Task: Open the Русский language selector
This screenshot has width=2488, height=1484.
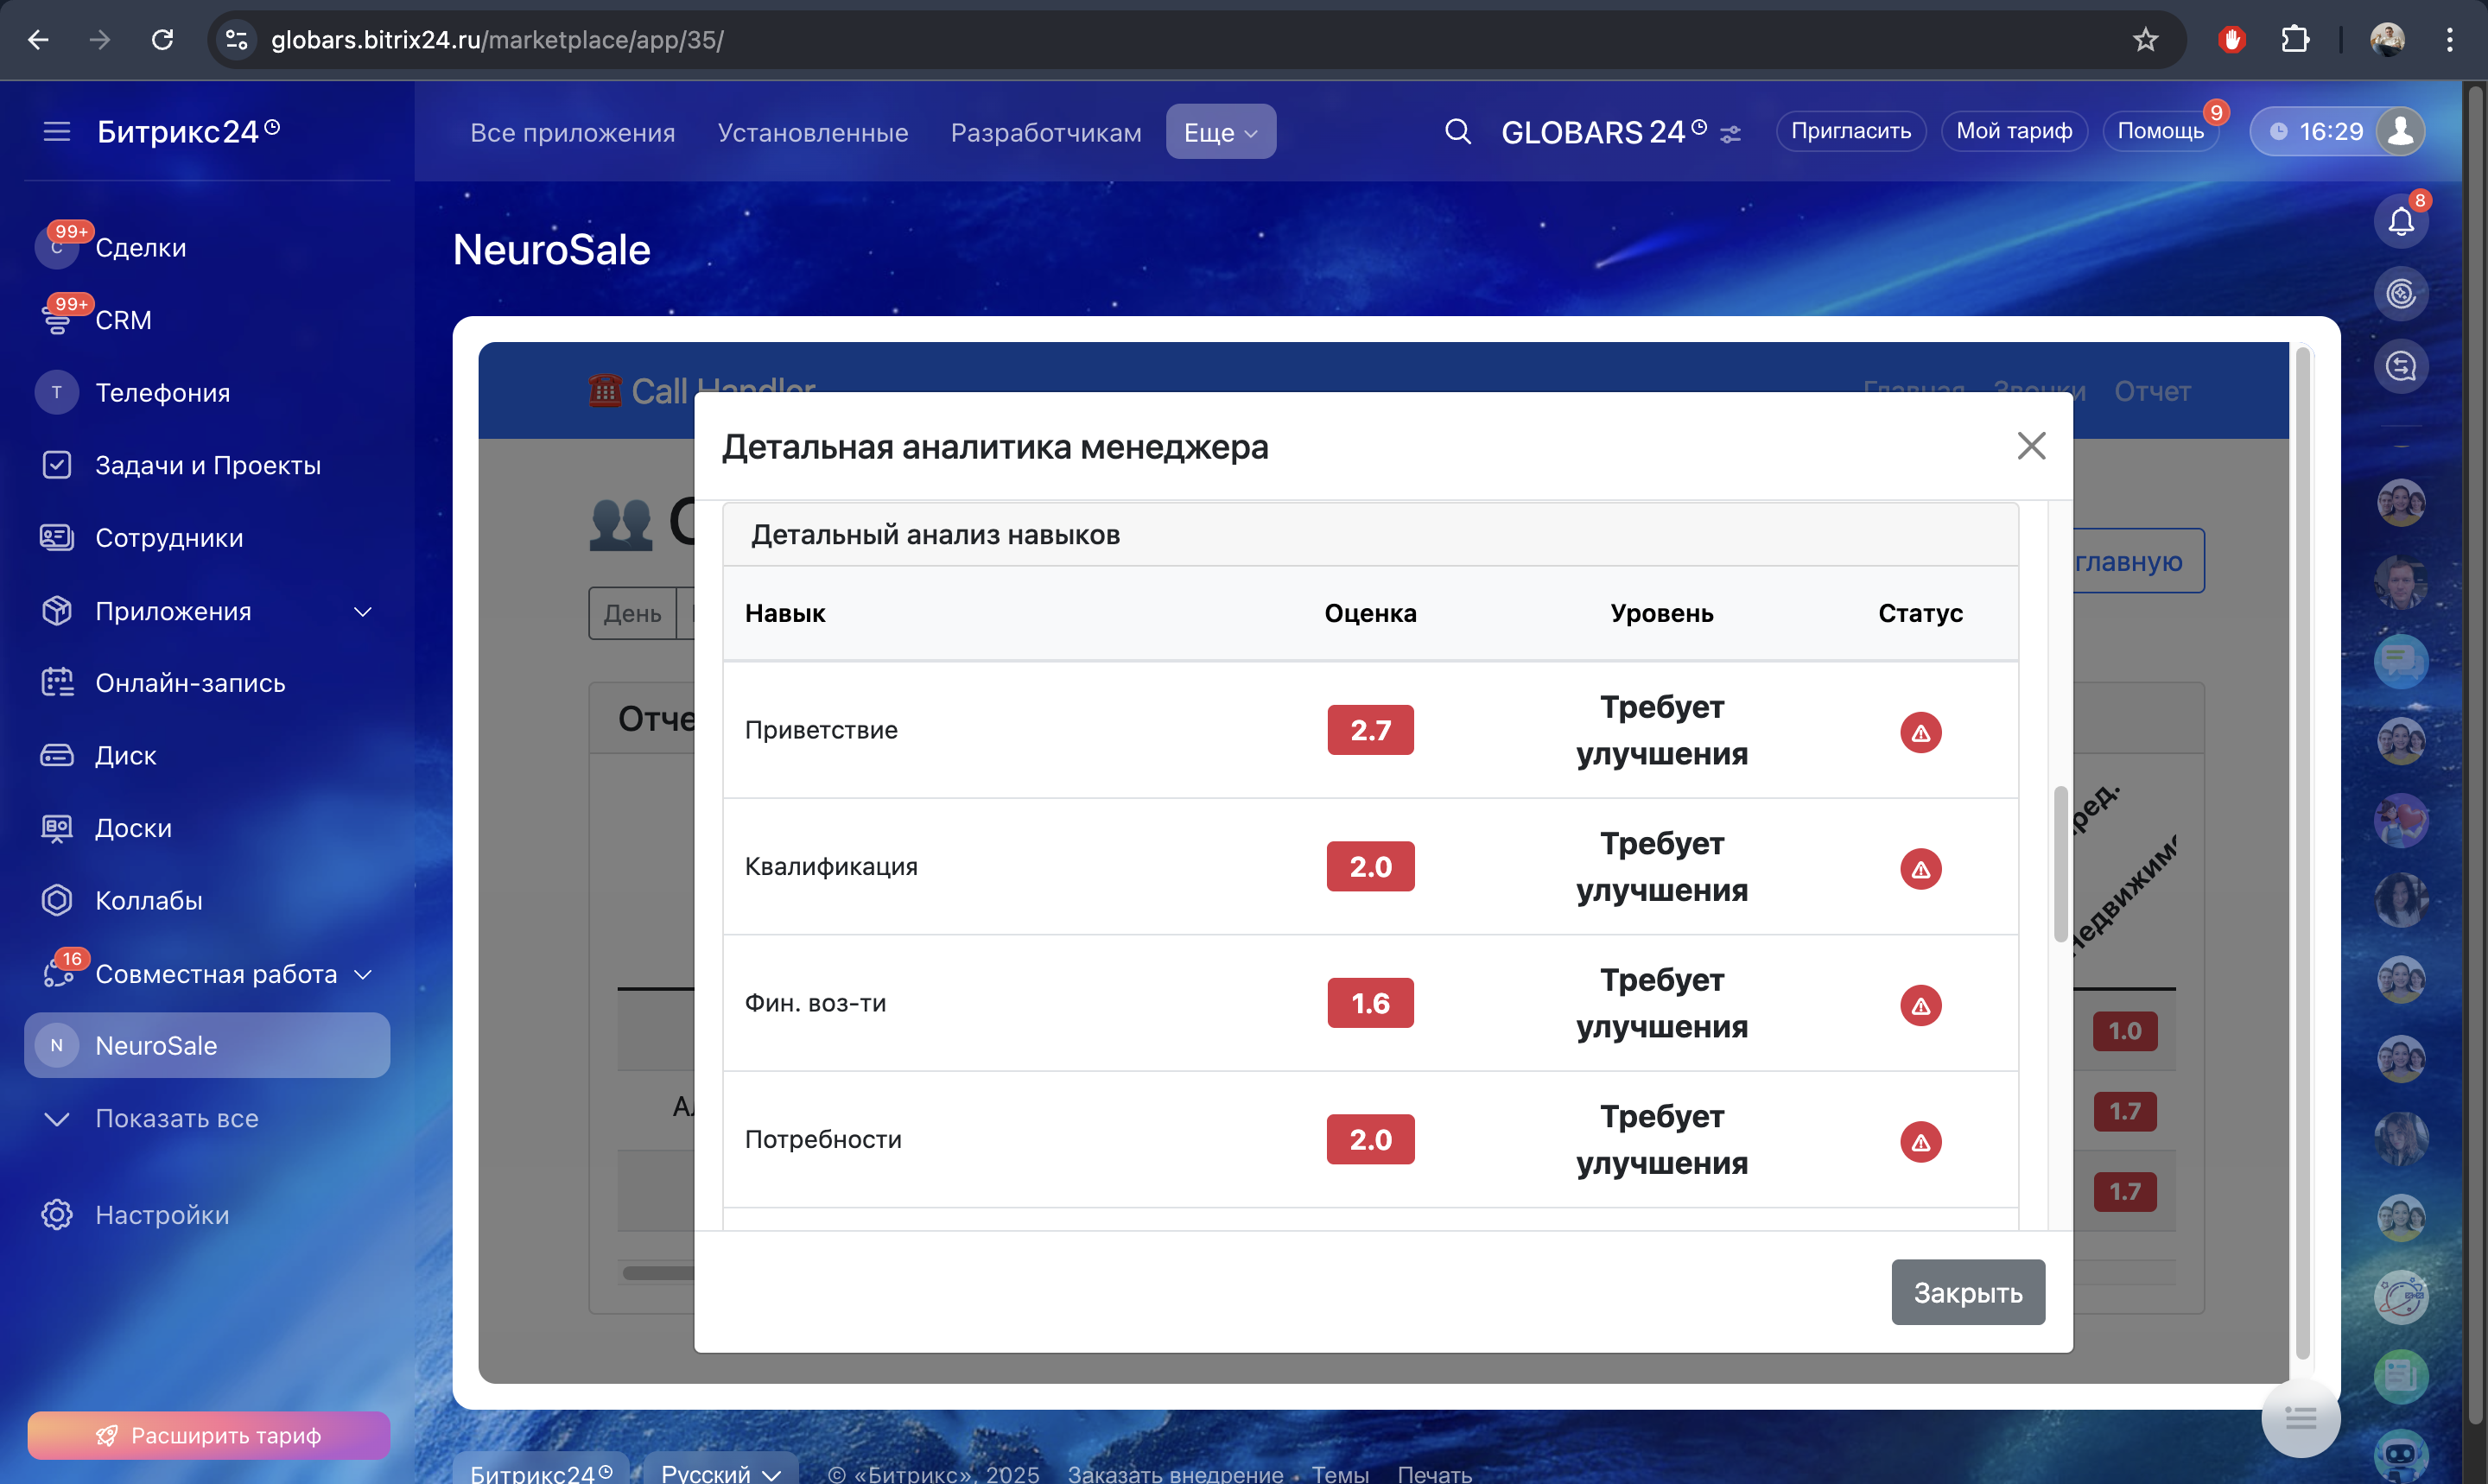Action: tap(720, 1472)
